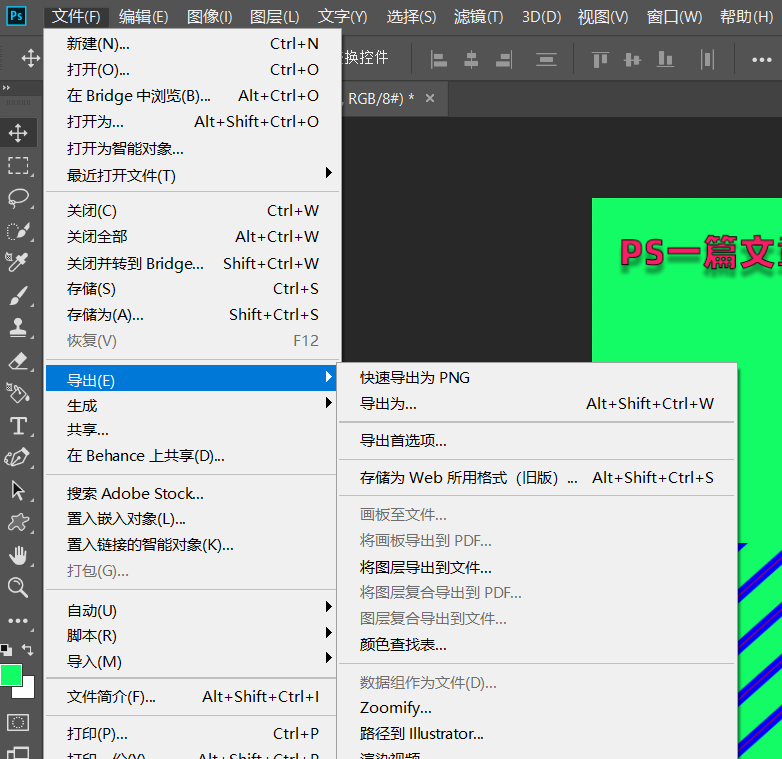Open the Edit Toolbar three-dots button
This screenshot has height=759, width=782.
point(18,621)
